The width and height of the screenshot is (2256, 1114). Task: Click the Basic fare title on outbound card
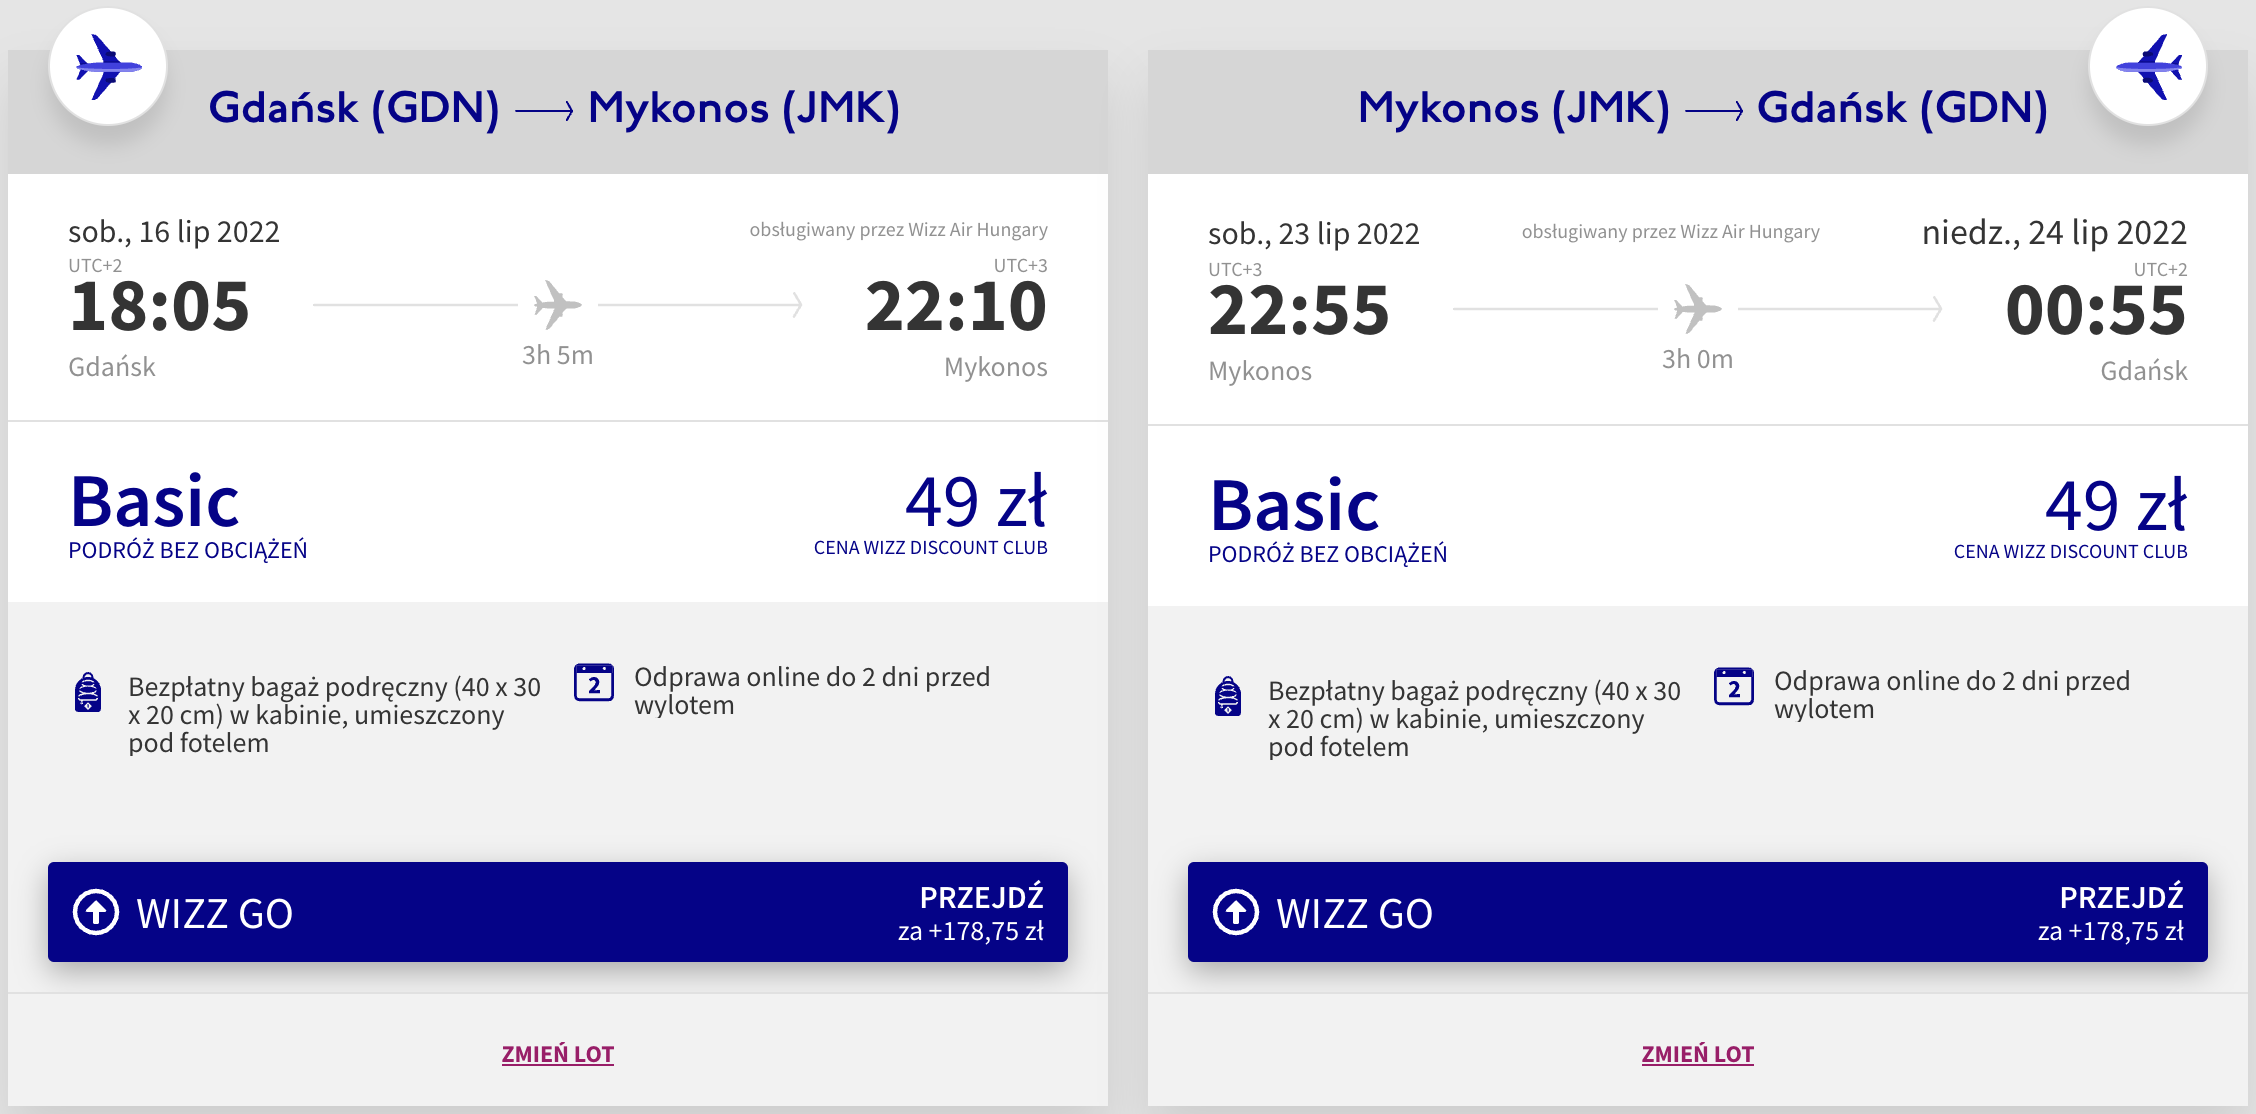155,502
